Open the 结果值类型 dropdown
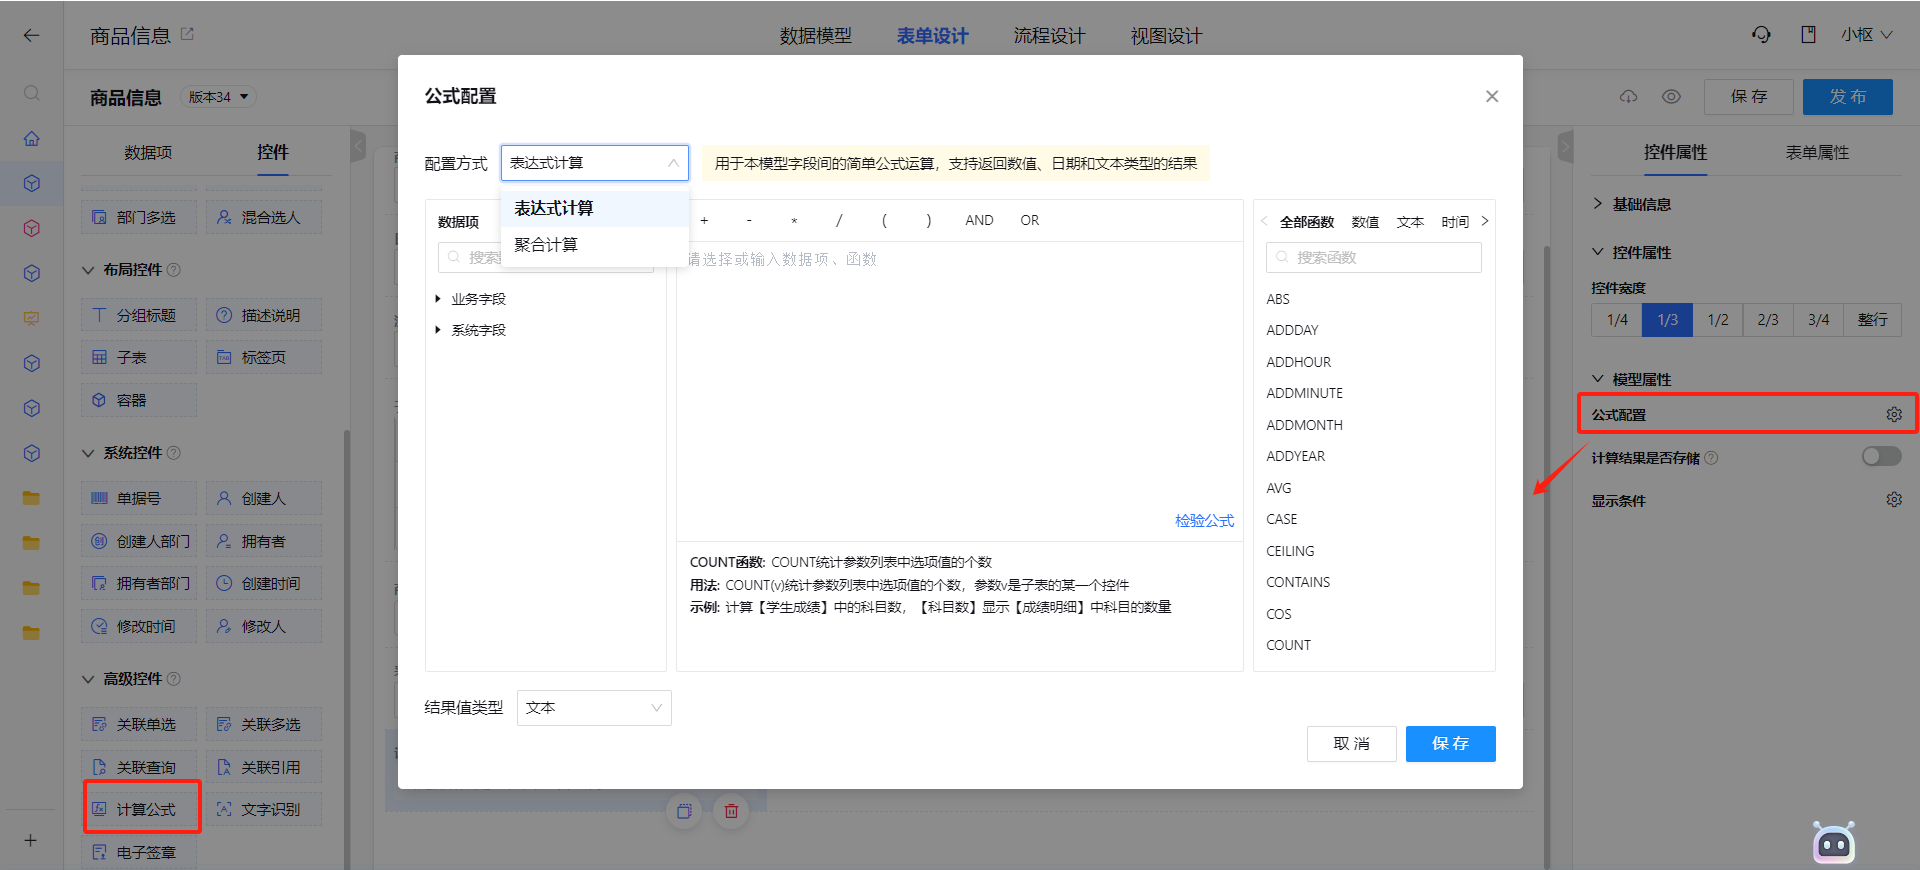Screen dimensions: 1920x870 click(x=594, y=708)
